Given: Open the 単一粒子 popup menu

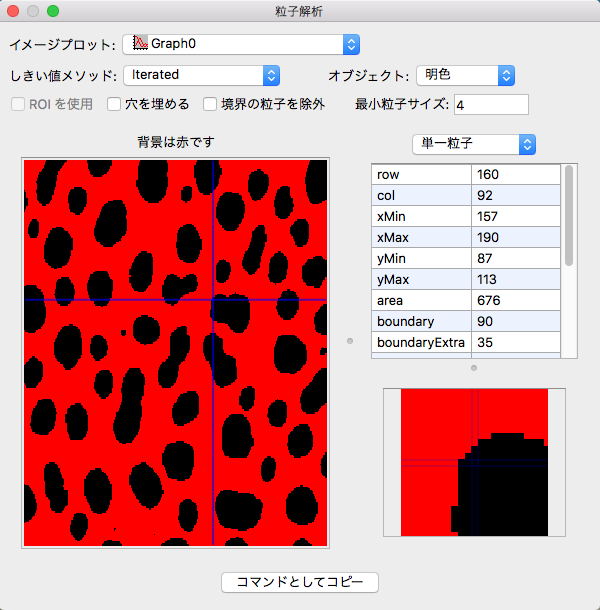Looking at the screenshot, I should tap(474, 144).
